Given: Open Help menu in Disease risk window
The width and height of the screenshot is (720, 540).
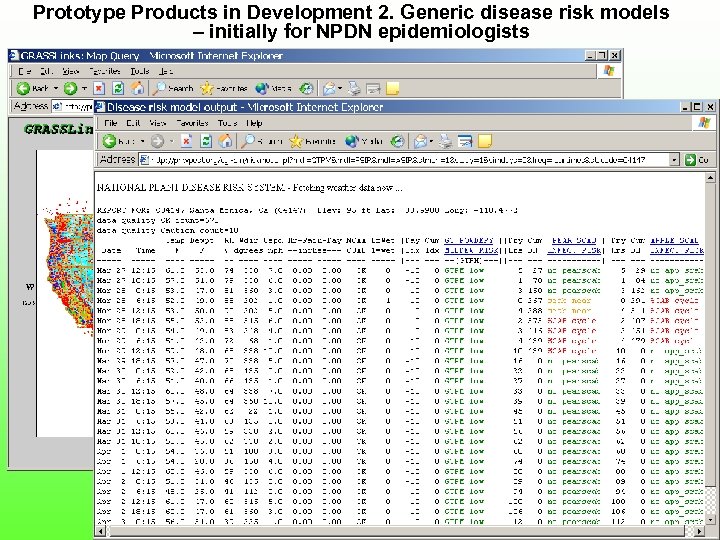Looking at the screenshot, I should coord(254,123).
